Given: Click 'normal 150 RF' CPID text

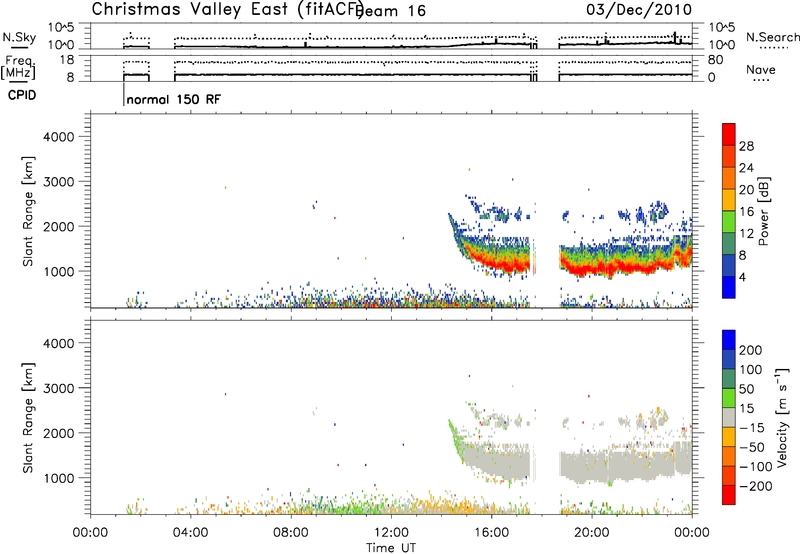Looking at the screenshot, I should 173,99.
